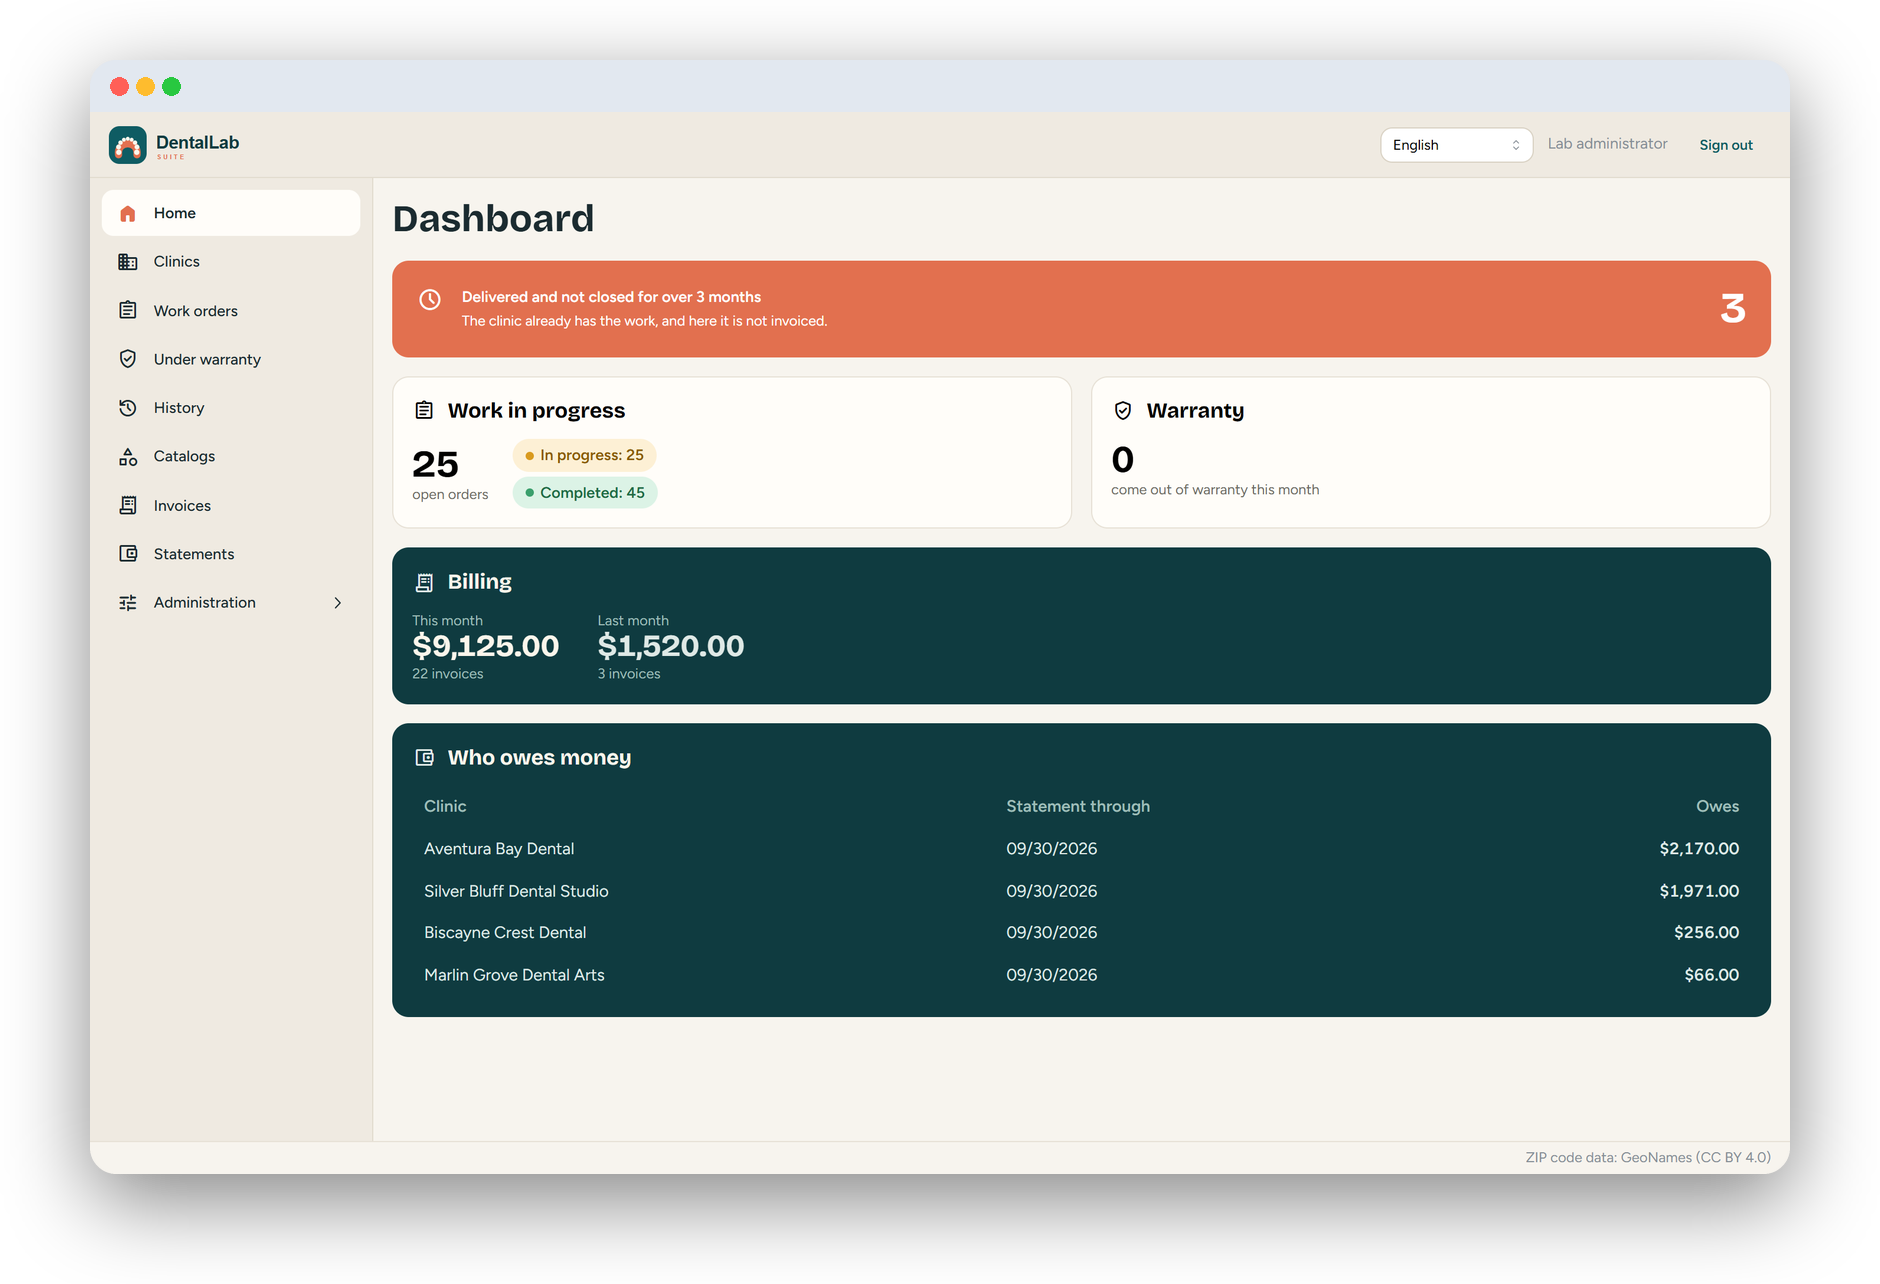Select Under warranty in the sidebar

click(x=231, y=359)
